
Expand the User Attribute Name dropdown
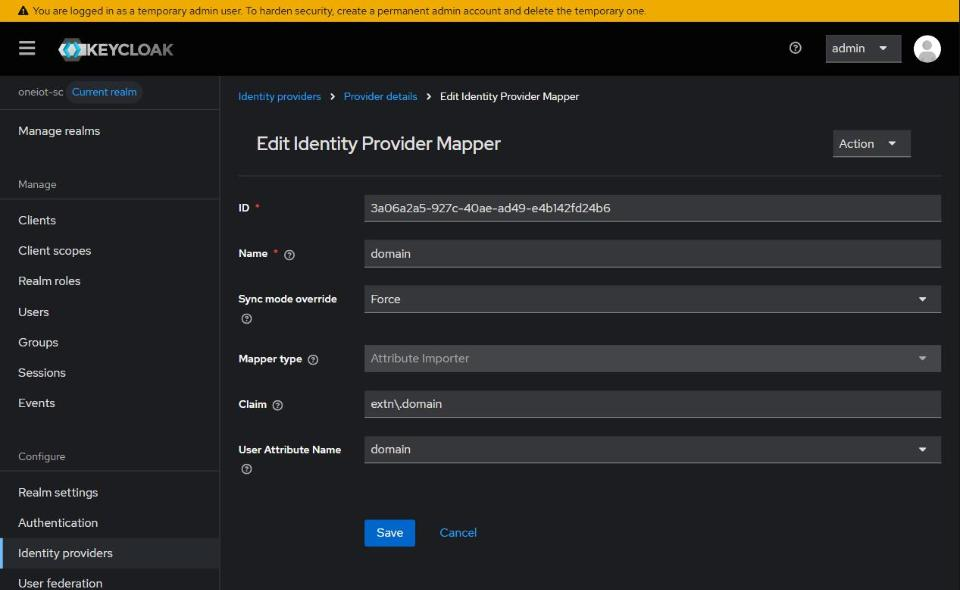[652, 450]
